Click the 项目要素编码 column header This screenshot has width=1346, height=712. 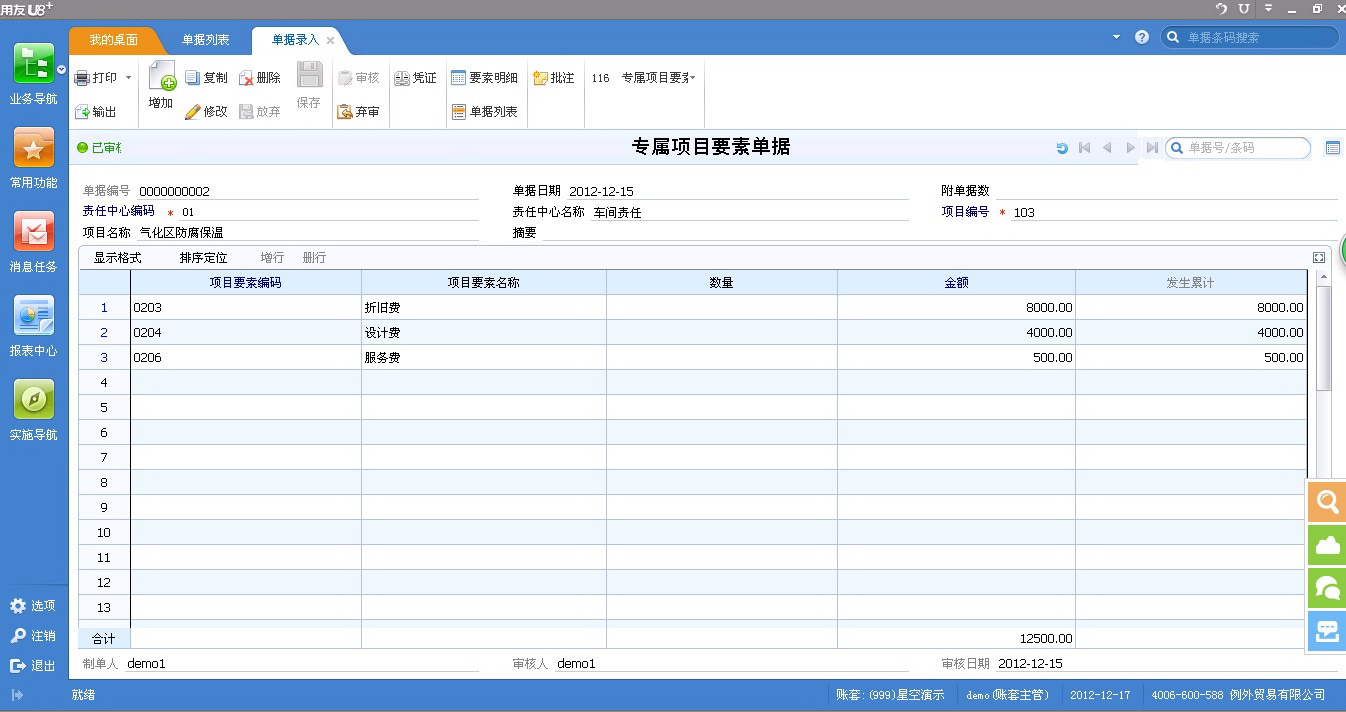(246, 283)
